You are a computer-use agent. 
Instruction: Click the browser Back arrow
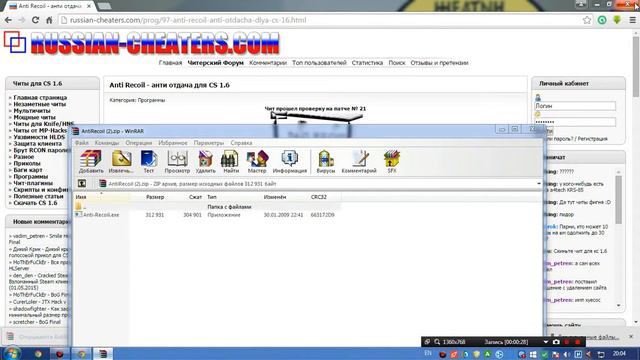8,20
